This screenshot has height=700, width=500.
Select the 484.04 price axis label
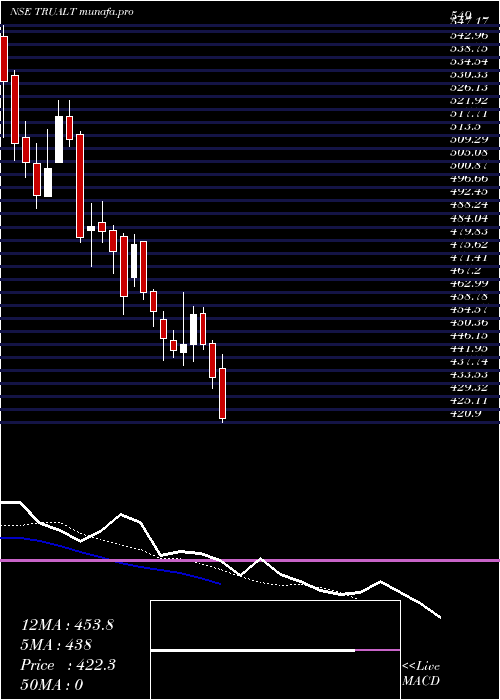pos(469,218)
